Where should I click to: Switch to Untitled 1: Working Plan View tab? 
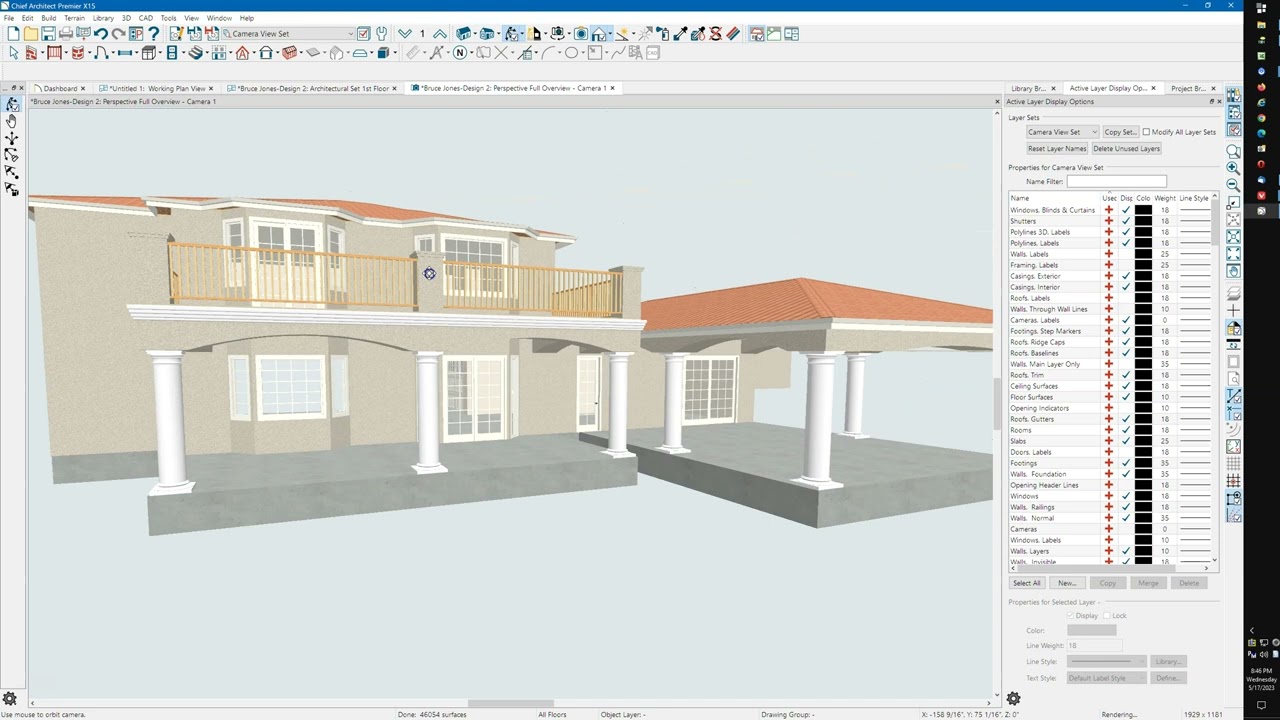[x=157, y=88]
